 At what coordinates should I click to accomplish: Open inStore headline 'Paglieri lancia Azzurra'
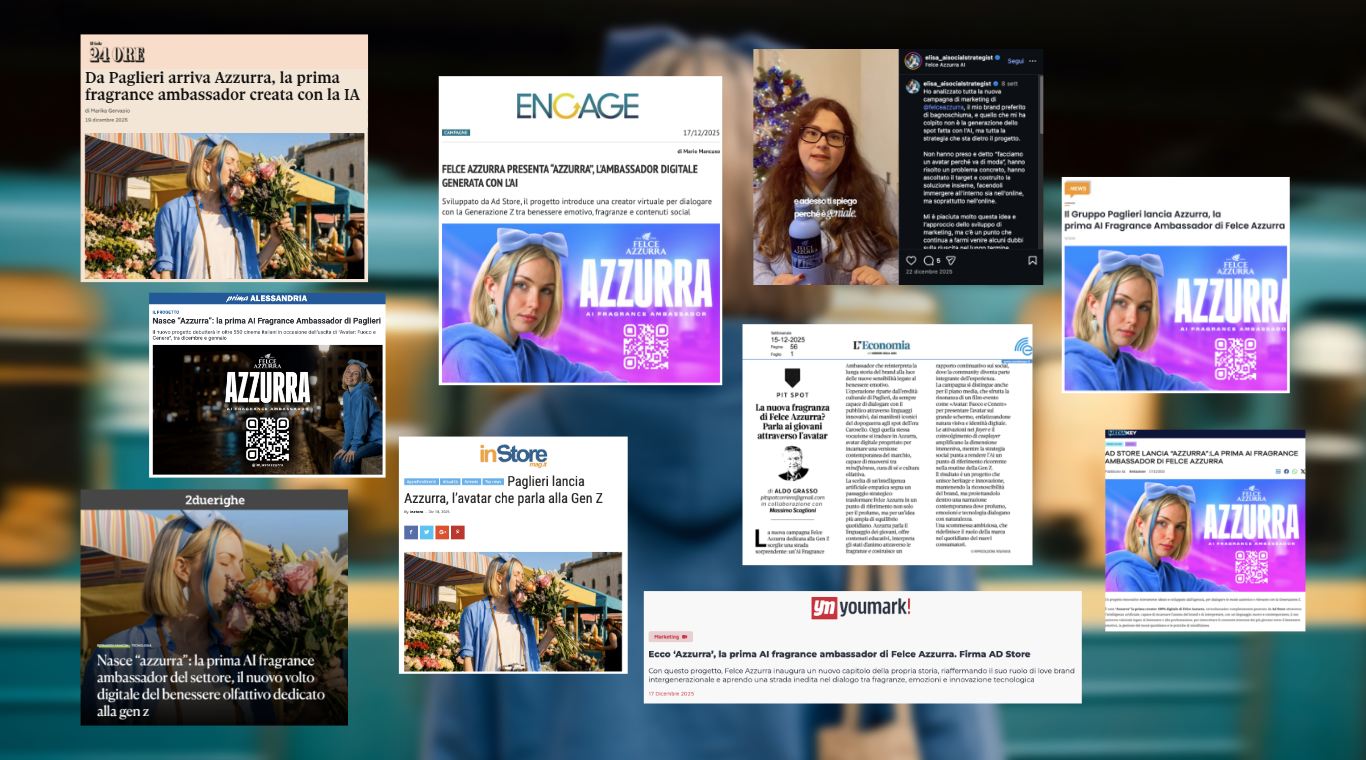point(503,489)
